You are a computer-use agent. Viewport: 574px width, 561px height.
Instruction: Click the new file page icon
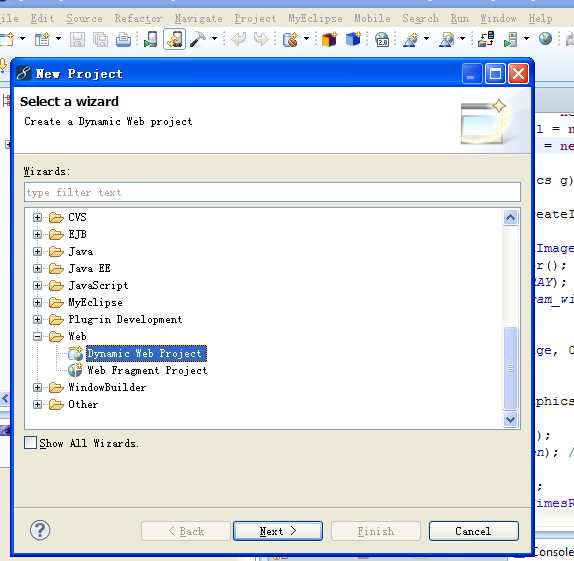pyautogui.click(x=42, y=39)
